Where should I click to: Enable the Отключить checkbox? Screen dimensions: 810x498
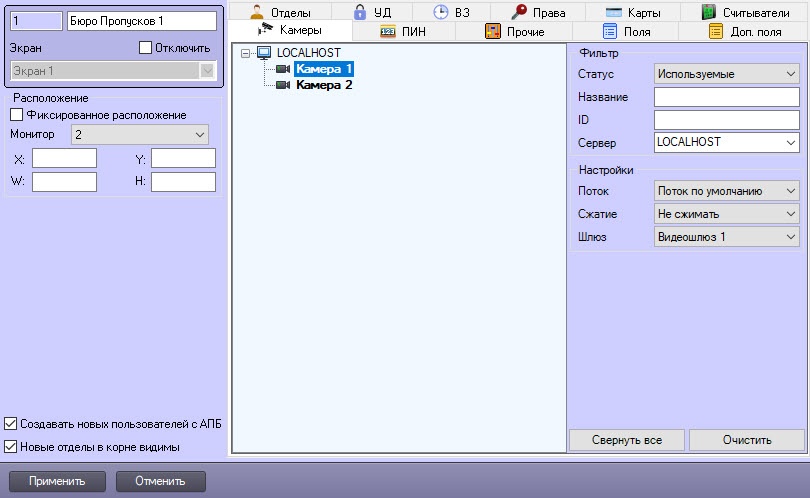145,47
